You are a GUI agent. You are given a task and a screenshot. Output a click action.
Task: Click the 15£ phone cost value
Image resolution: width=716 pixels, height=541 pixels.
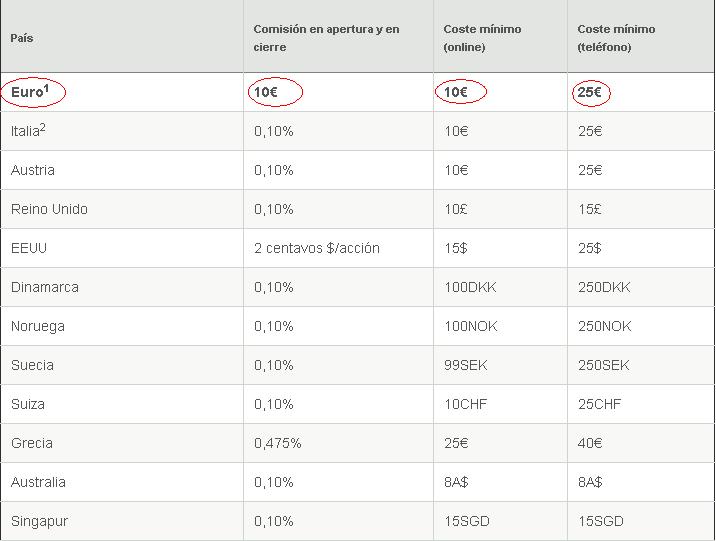[590, 209]
